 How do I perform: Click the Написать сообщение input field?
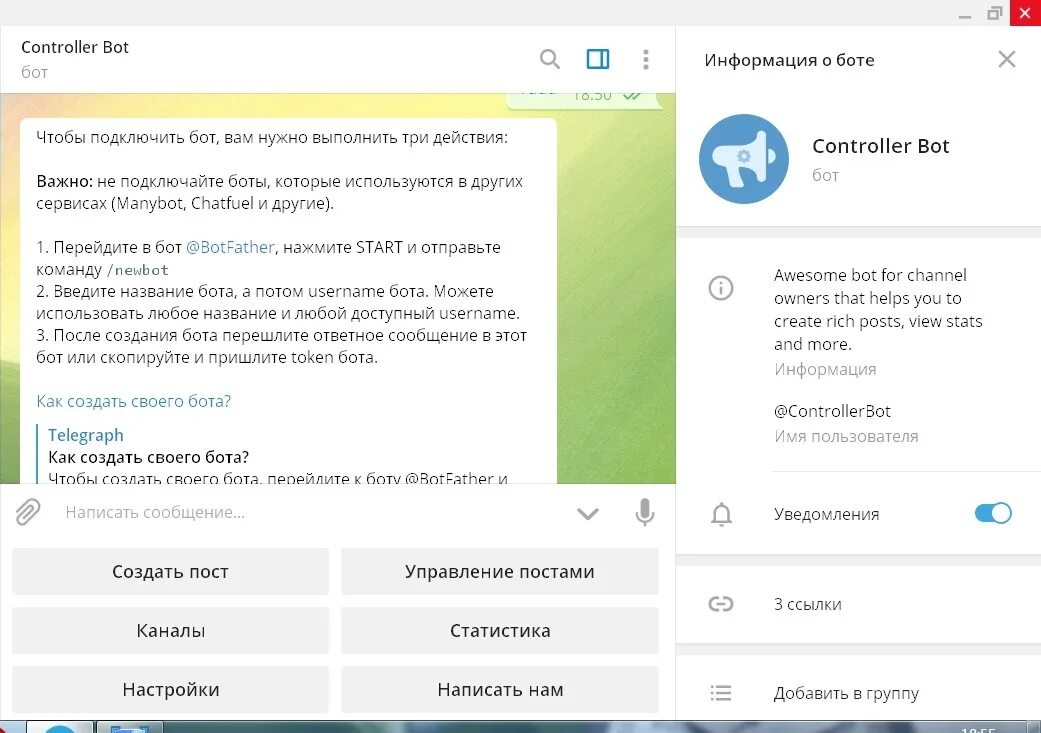tap(312, 513)
